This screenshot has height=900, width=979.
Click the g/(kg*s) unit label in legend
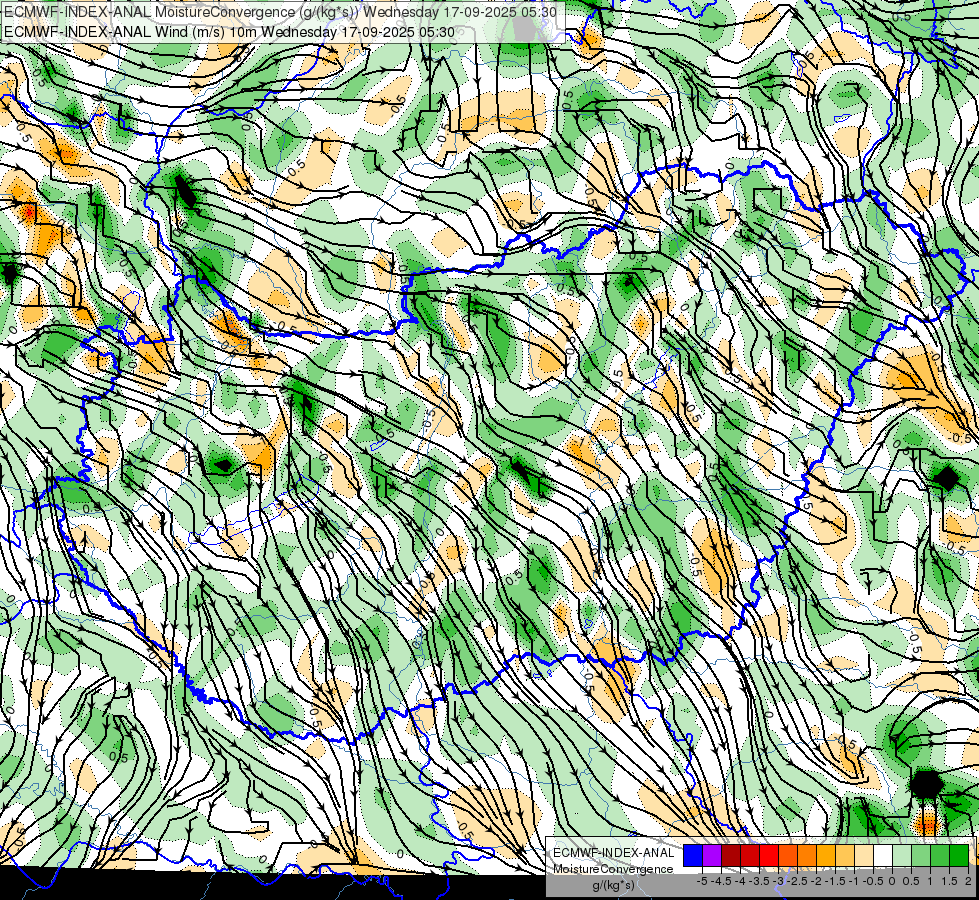[613, 885]
